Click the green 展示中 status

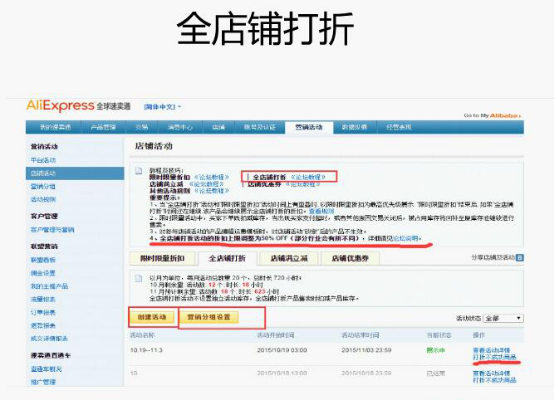(x=436, y=350)
